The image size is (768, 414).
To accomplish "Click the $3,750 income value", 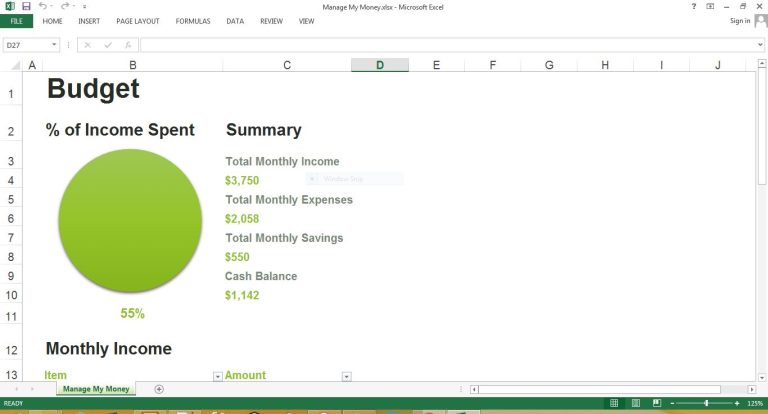I will tap(242, 180).
